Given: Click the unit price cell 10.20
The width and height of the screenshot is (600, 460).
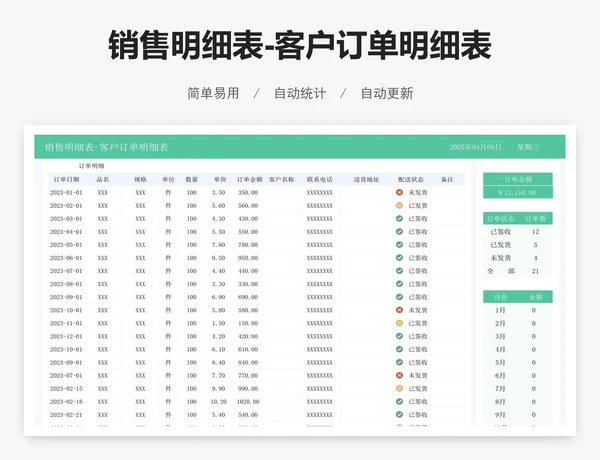Looking at the screenshot, I should click(x=218, y=401).
